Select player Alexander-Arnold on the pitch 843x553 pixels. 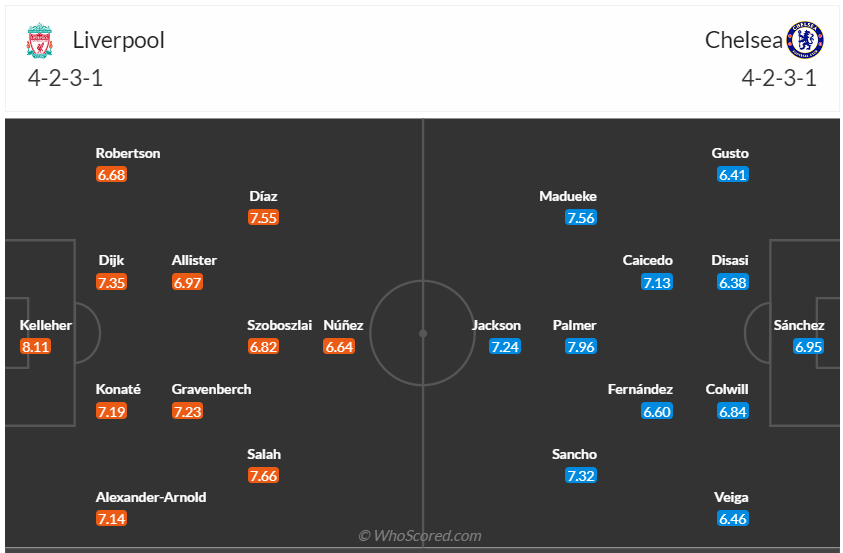(151, 497)
